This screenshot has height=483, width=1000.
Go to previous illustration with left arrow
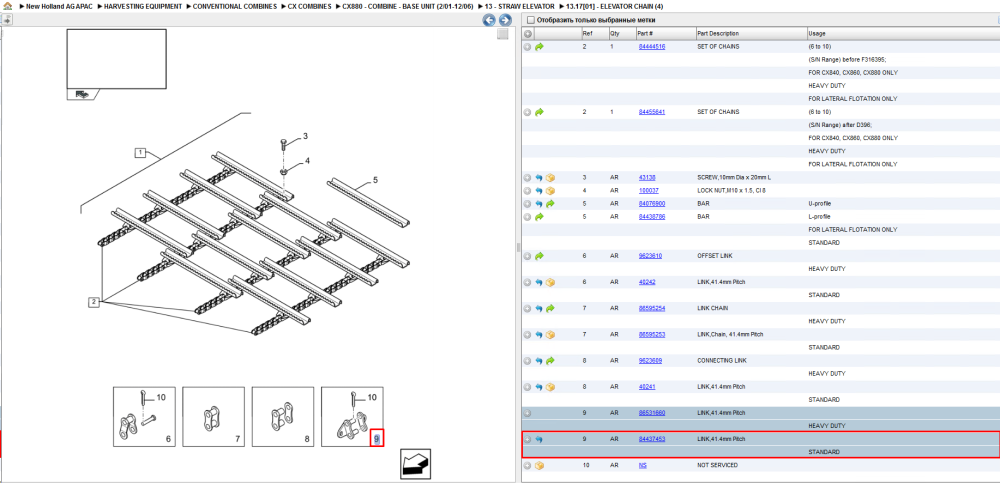[x=489, y=20]
